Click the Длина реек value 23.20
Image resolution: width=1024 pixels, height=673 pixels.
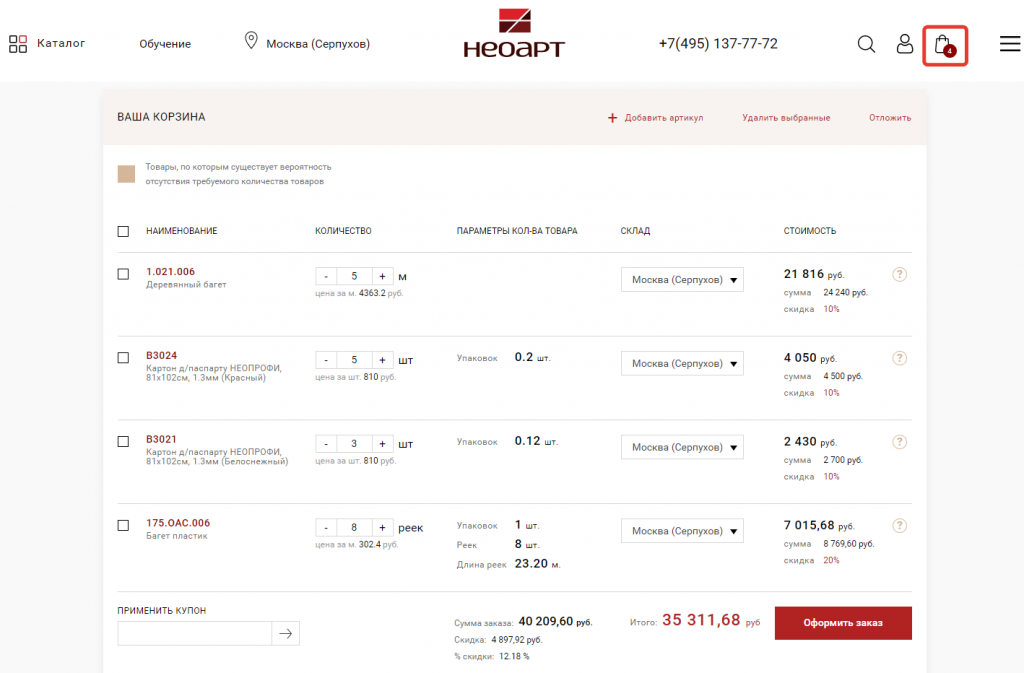coord(531,564)
